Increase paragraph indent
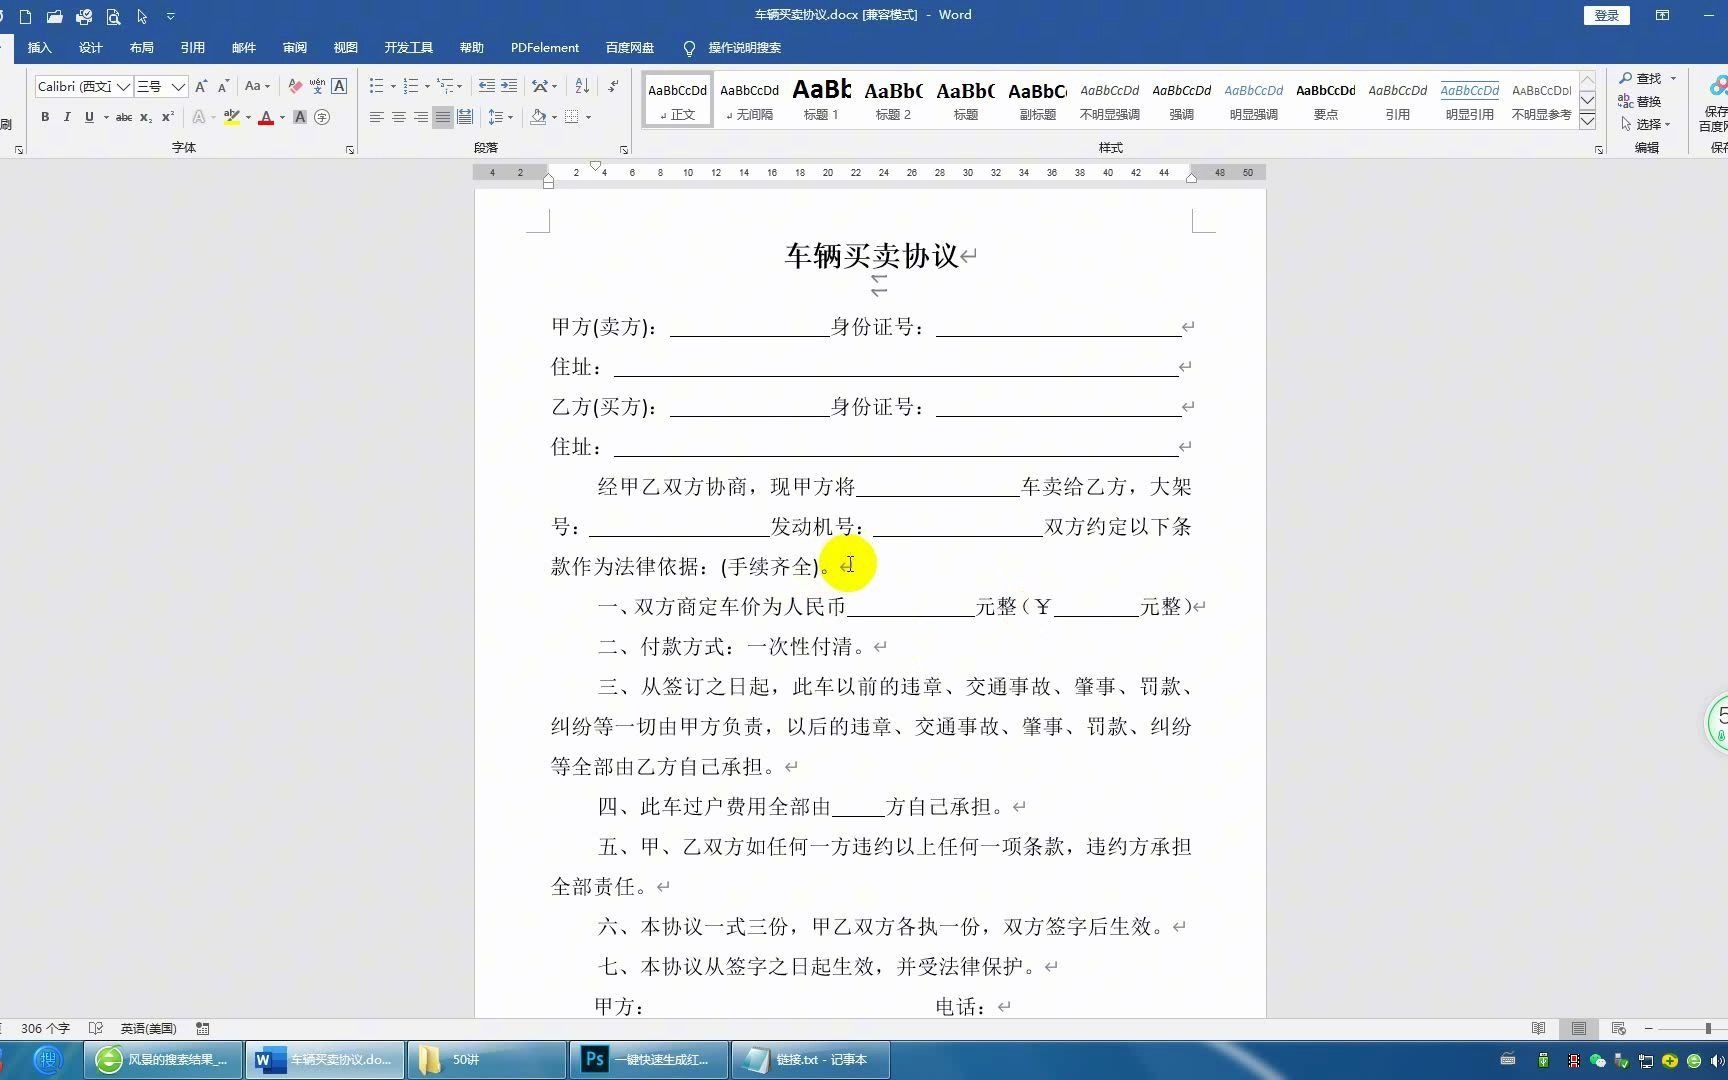The image size is (1728, 1080). (x=509, y=86)
